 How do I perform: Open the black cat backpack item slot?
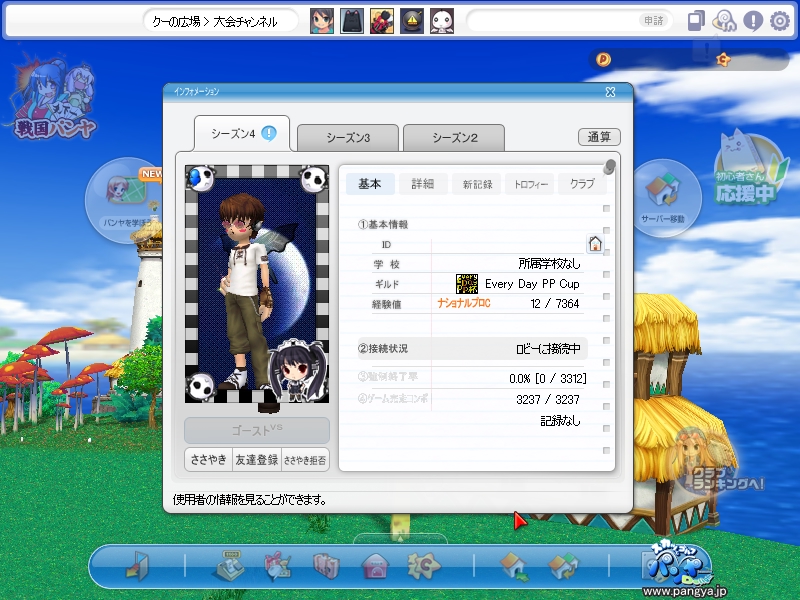(x=352, y=21)
